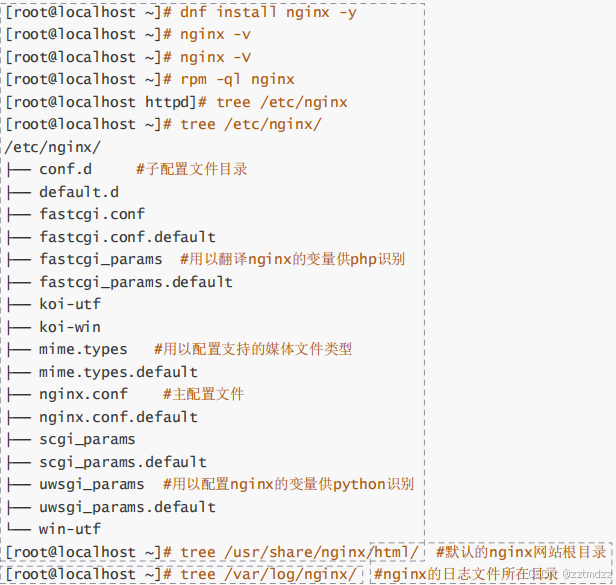Click the comment '#子配置文件目录'
This screenshot has height=585, width=616.
(192, 169)
